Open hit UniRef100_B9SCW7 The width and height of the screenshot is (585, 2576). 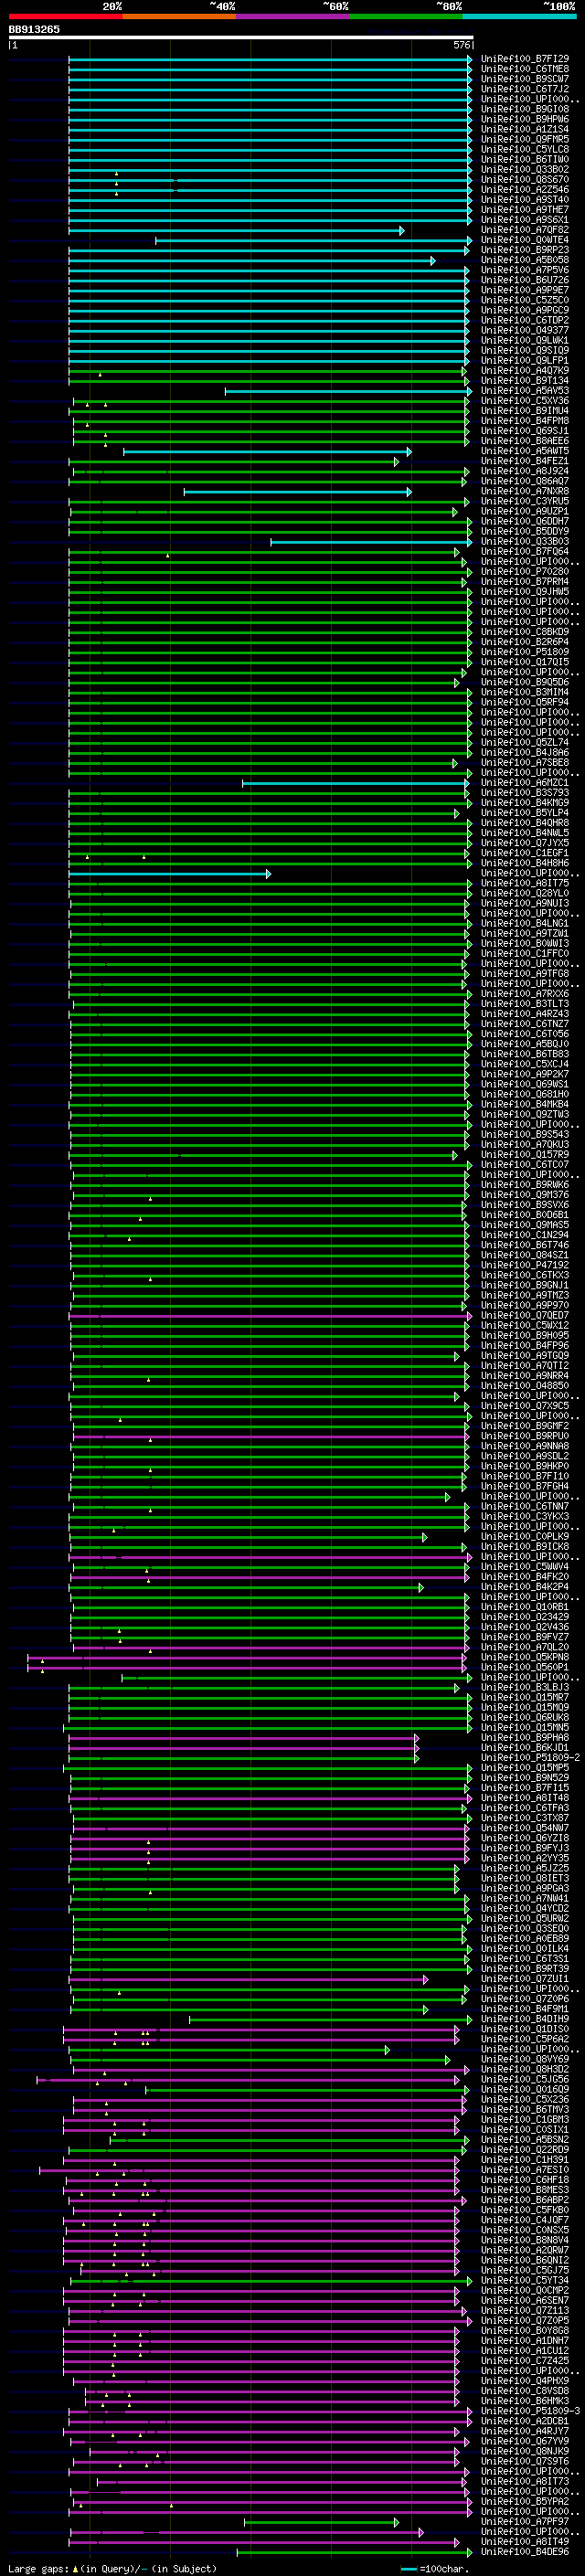pyautogui.click(x=525, y=79)
